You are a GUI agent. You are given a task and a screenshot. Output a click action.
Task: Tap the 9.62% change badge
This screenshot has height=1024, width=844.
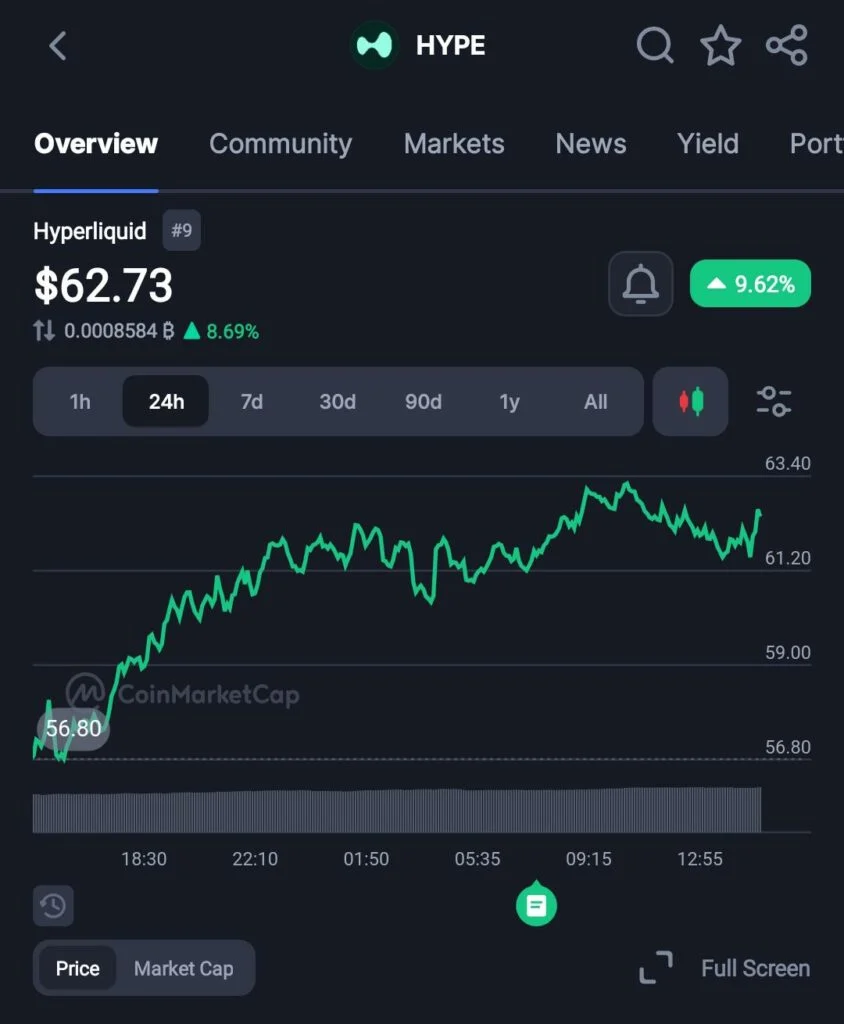click(x=750, y=283)
